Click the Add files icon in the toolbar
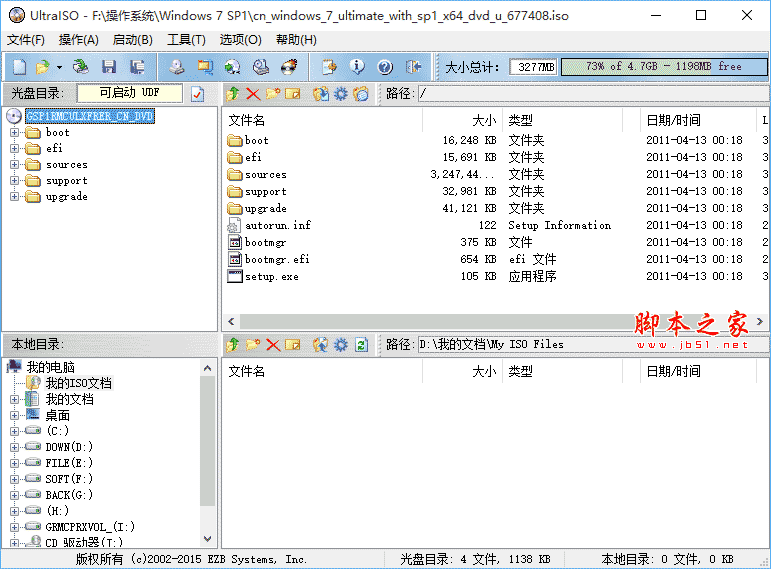 329,66
